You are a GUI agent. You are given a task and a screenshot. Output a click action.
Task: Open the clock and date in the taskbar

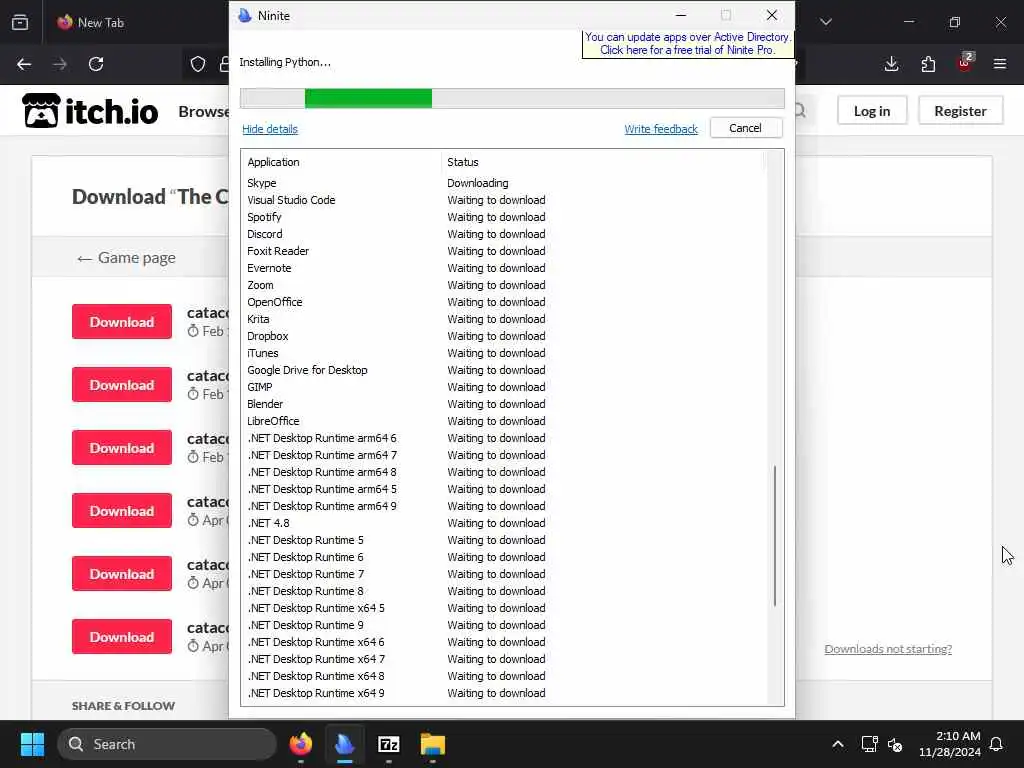(949, 744)
